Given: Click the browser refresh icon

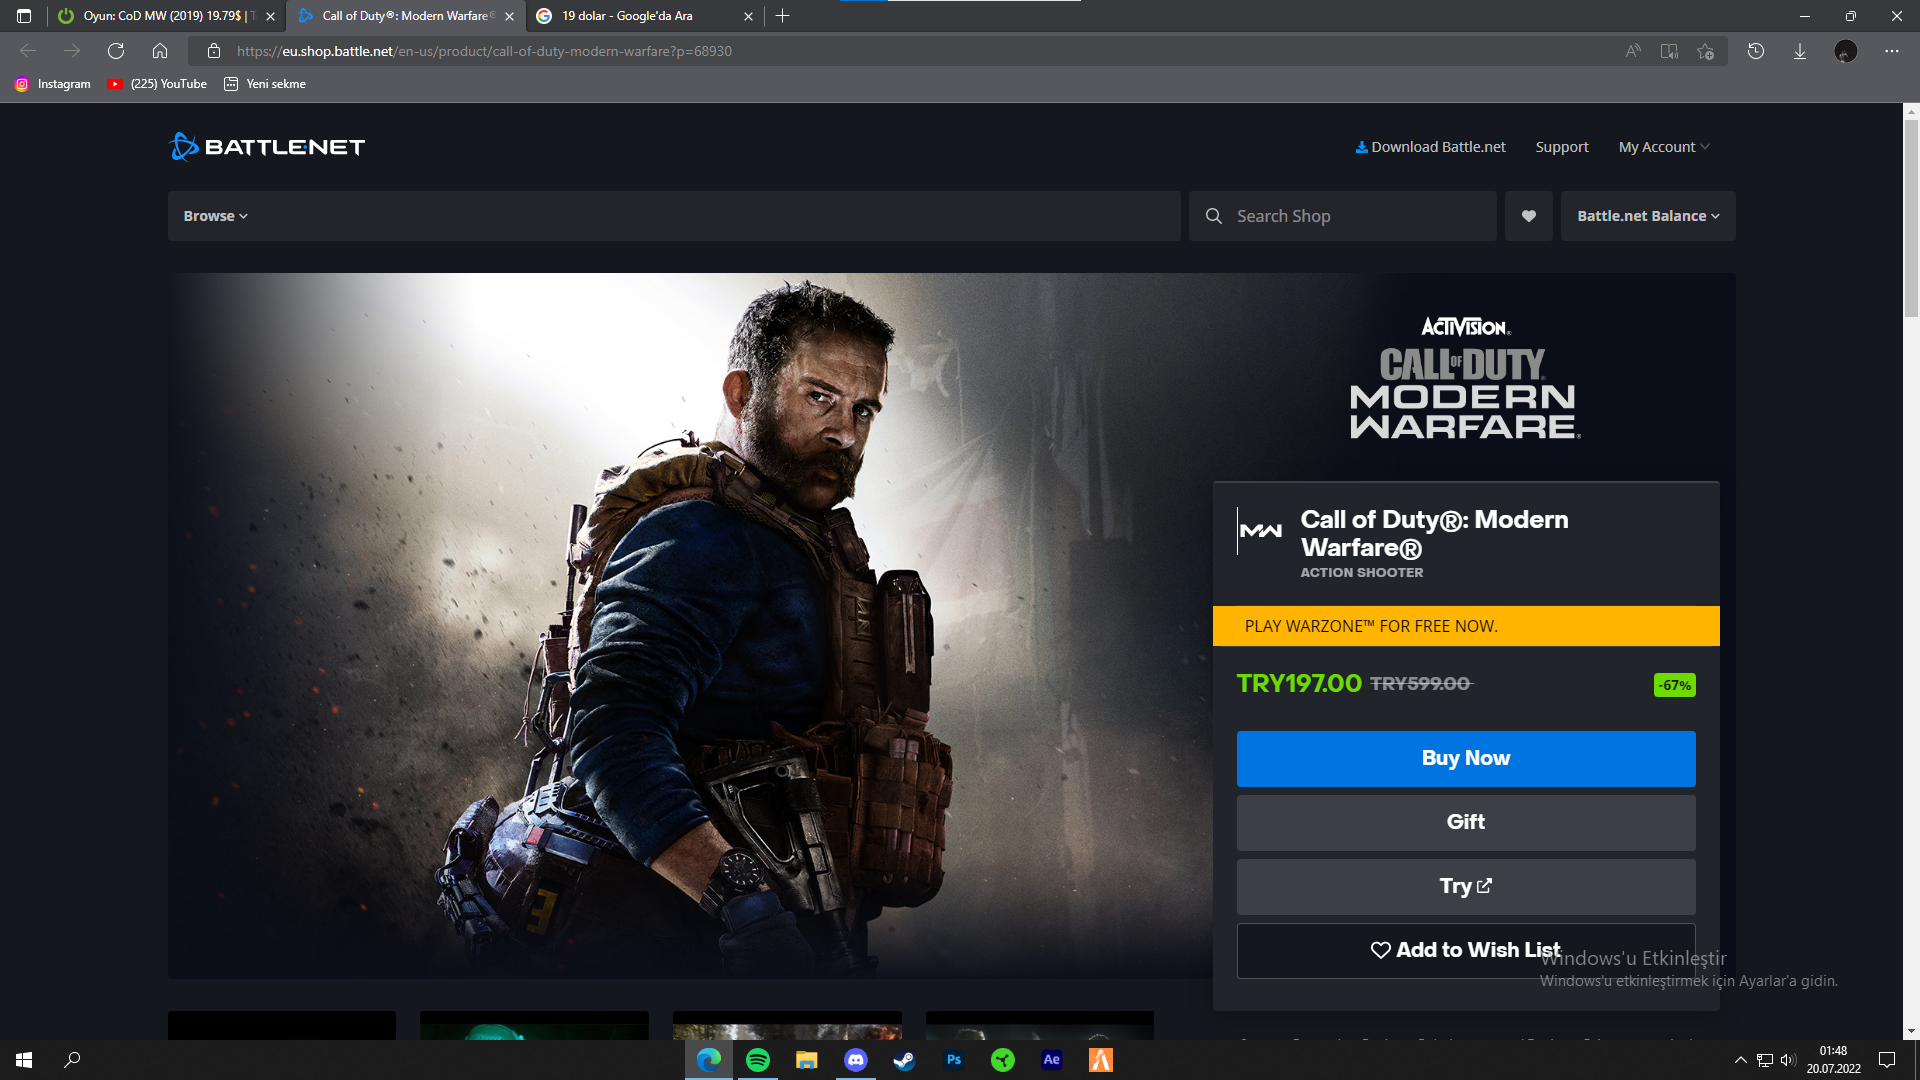Looking at the screenshot, I should 116,51.
